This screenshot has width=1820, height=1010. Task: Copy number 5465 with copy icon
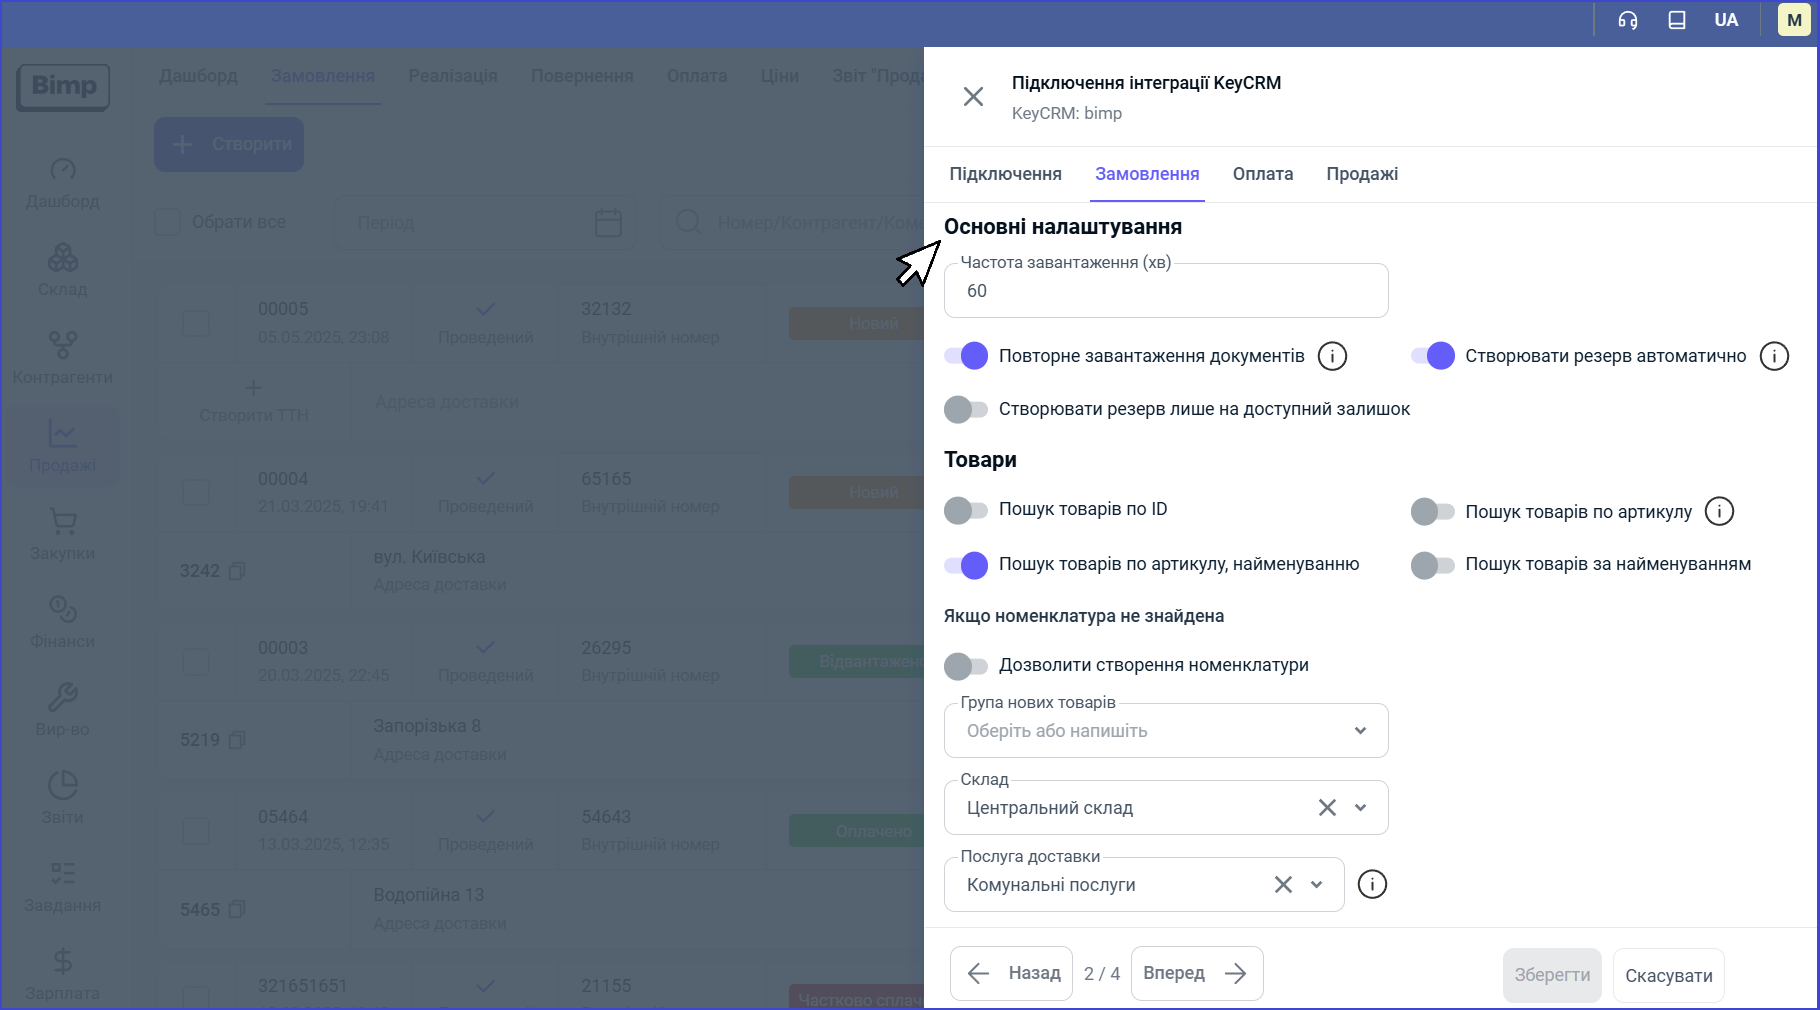[x=237, y=910]
